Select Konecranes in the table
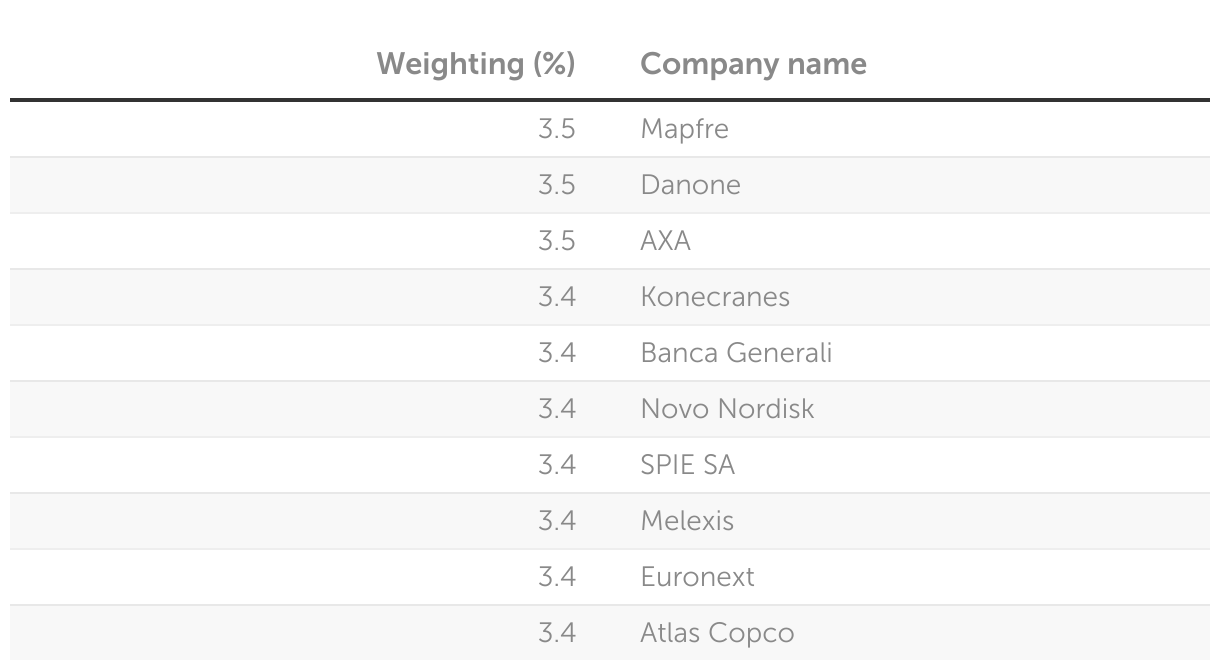Image resolution: width=1220 pixels, height=670 pixels. pyautogui.click(x=715, y=297)
